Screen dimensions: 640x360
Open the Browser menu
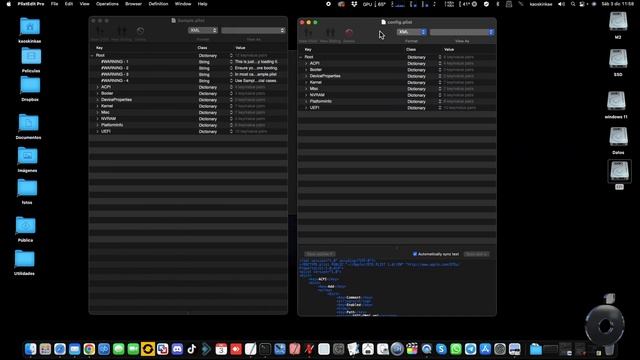[x=133, y=4]
